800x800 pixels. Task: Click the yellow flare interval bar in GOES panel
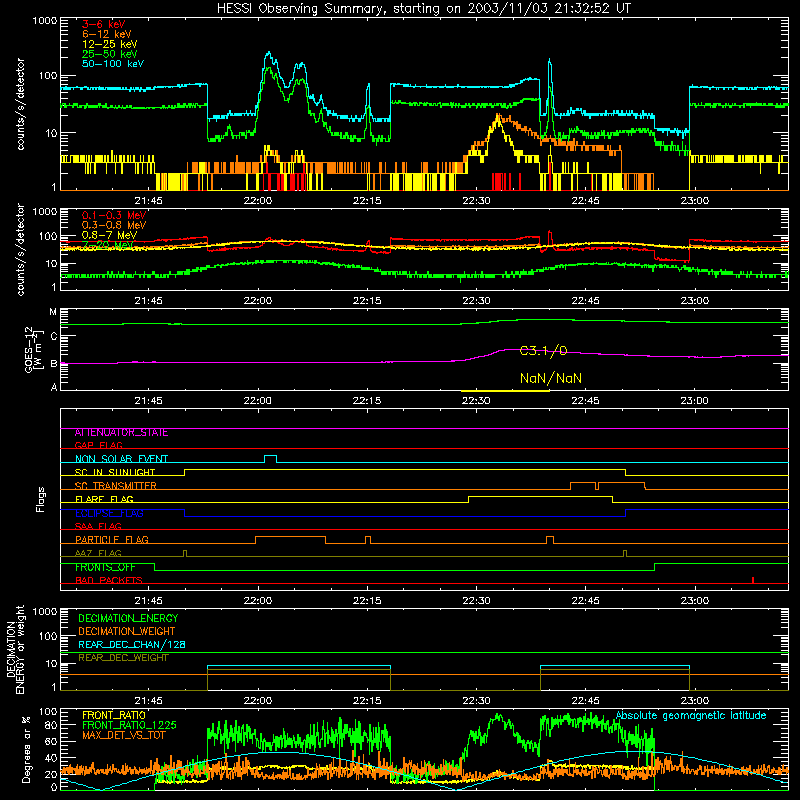click(505, 391)
